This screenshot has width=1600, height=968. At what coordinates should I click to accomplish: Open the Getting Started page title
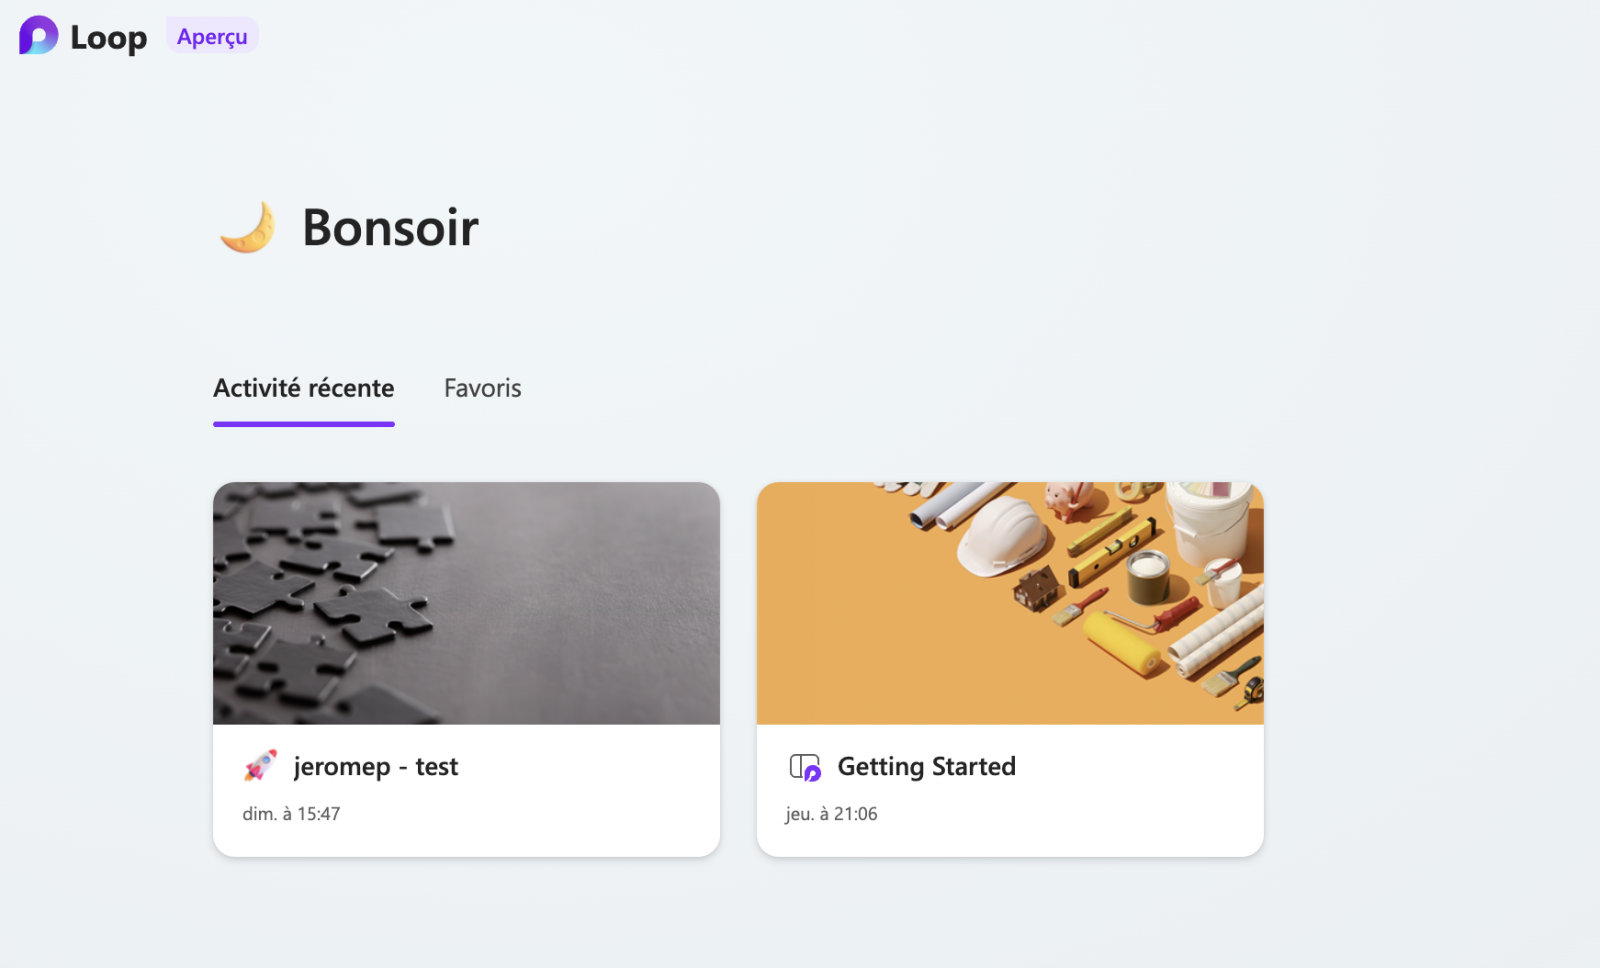coord(927,766)
